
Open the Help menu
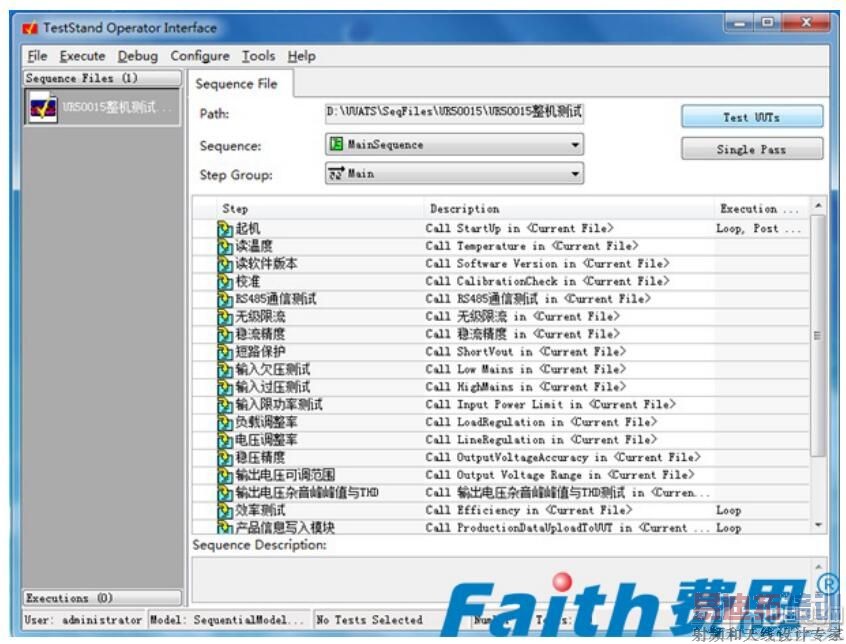pos(302,56)
